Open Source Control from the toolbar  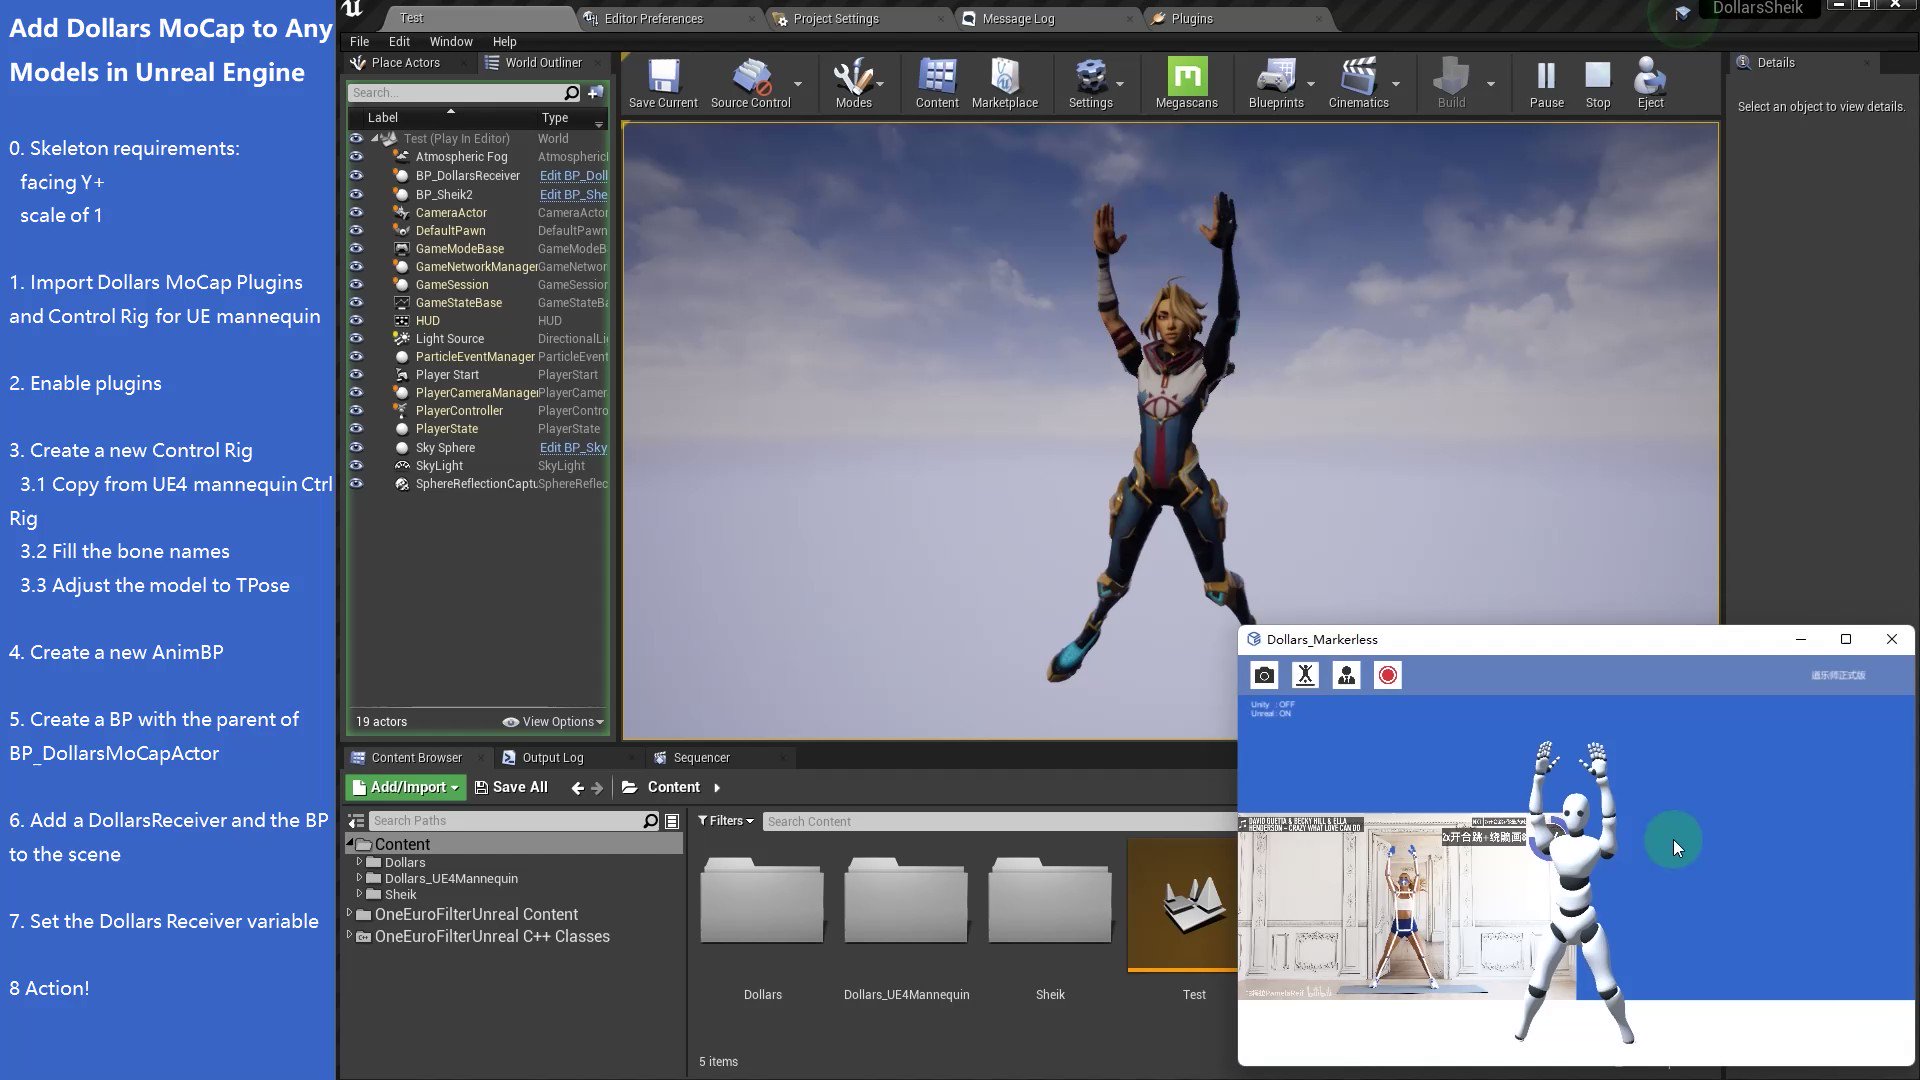tap(750, 83)
